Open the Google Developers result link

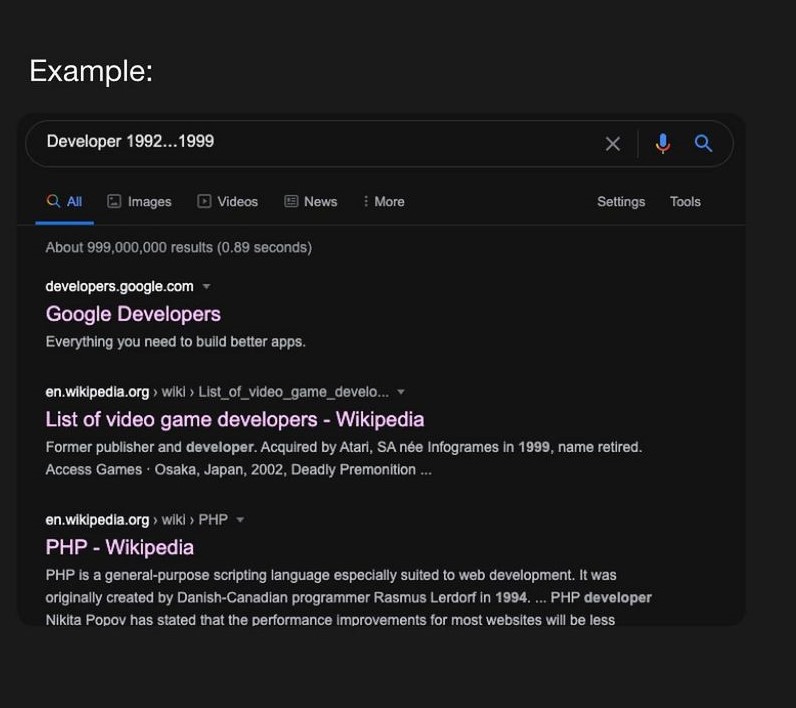[133, 314]
